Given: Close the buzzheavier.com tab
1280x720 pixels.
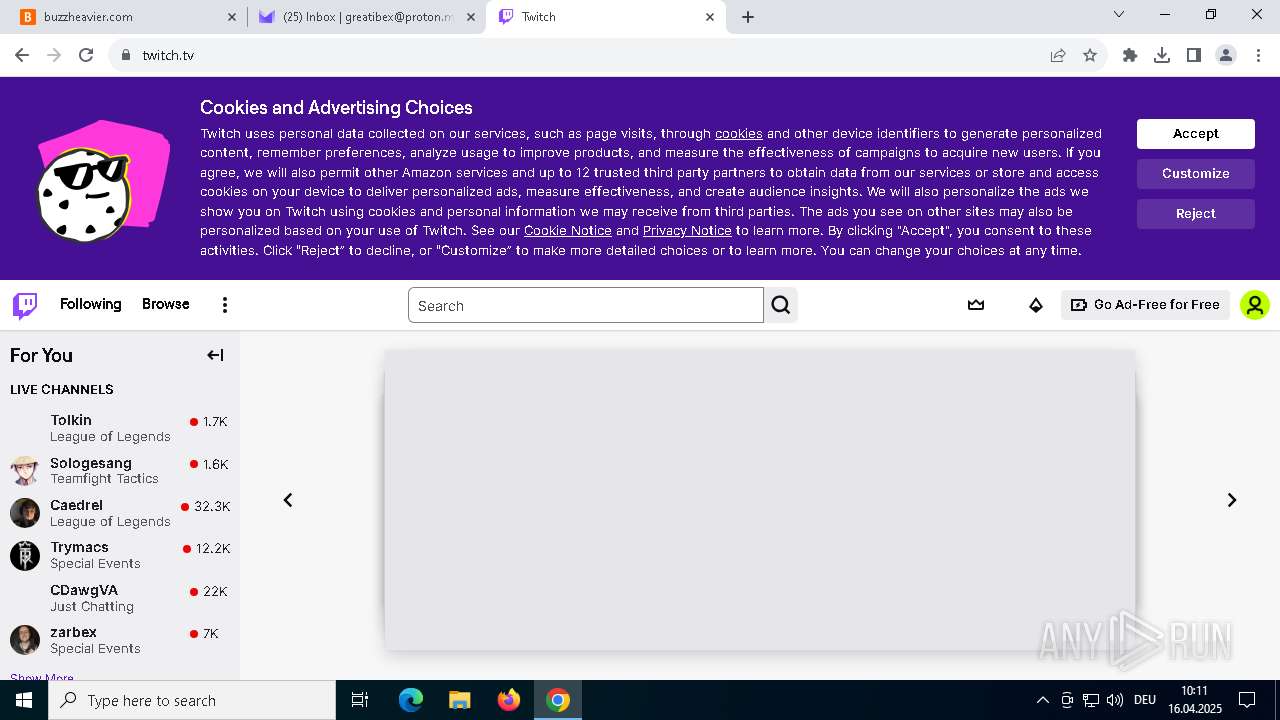Looking at the screenshot, I should tap(232, 17).
